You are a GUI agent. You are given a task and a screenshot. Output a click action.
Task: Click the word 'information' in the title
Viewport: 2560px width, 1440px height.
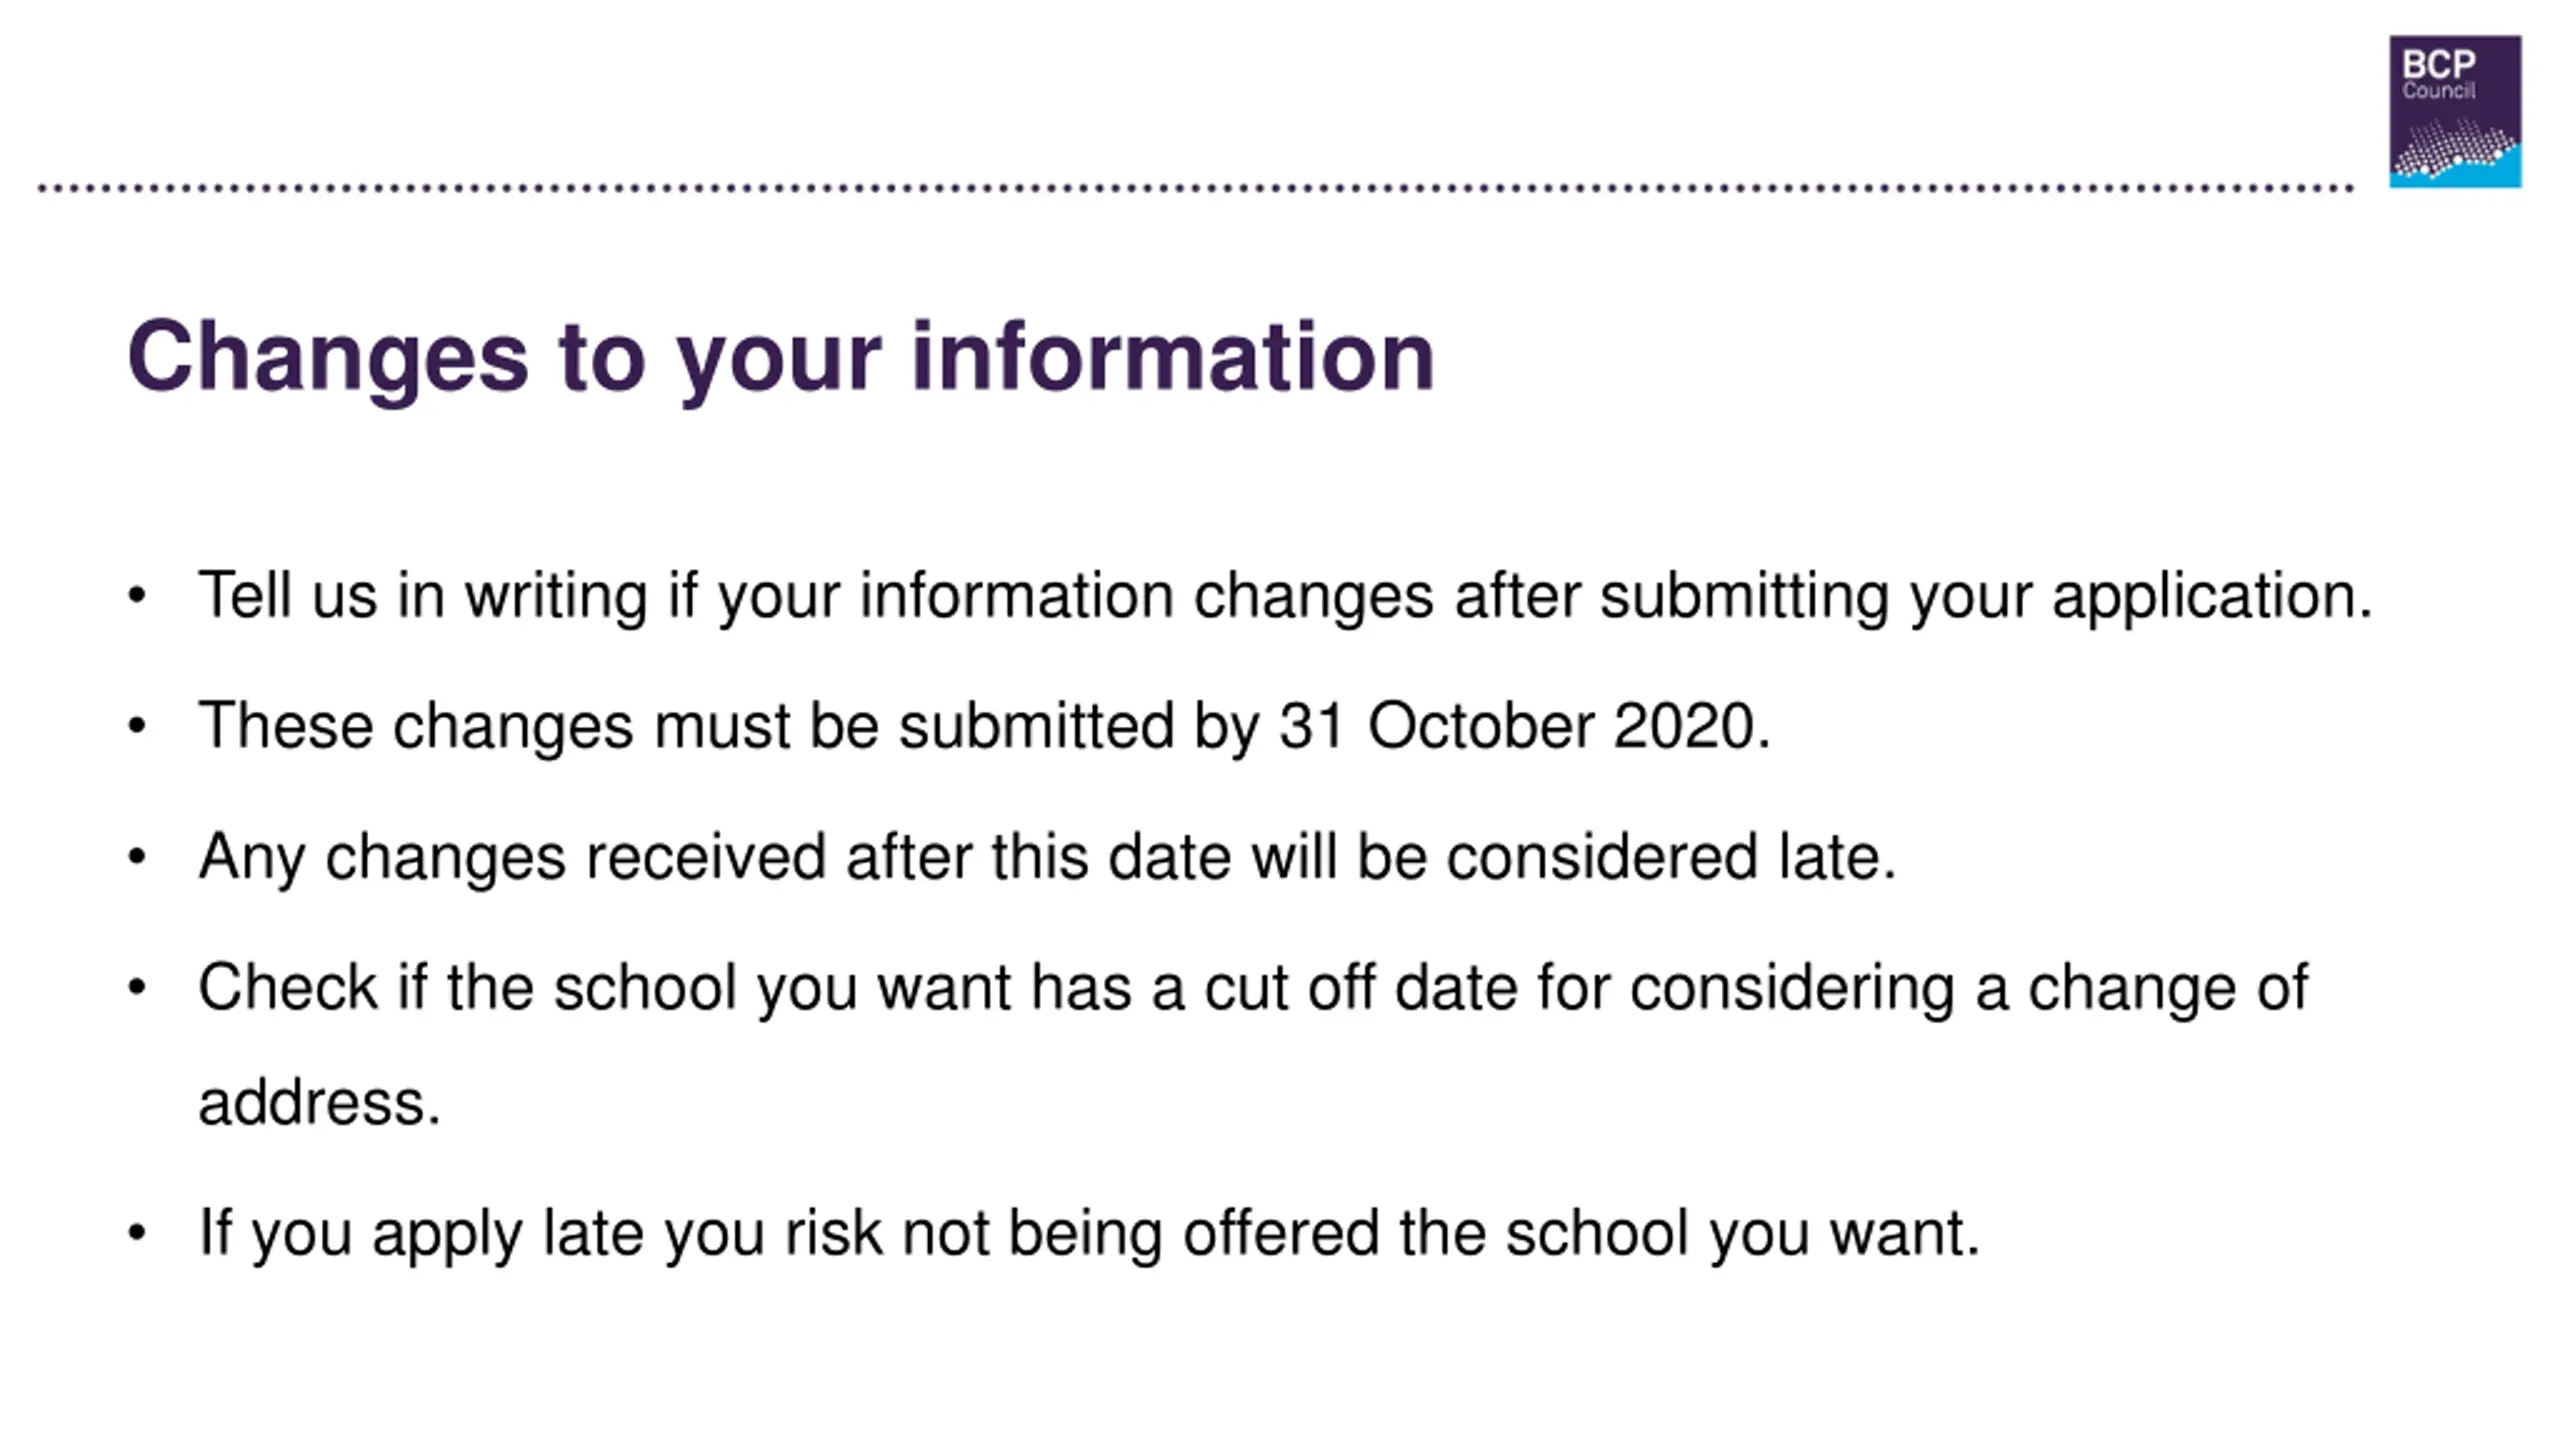click(x=1173, y=356)
